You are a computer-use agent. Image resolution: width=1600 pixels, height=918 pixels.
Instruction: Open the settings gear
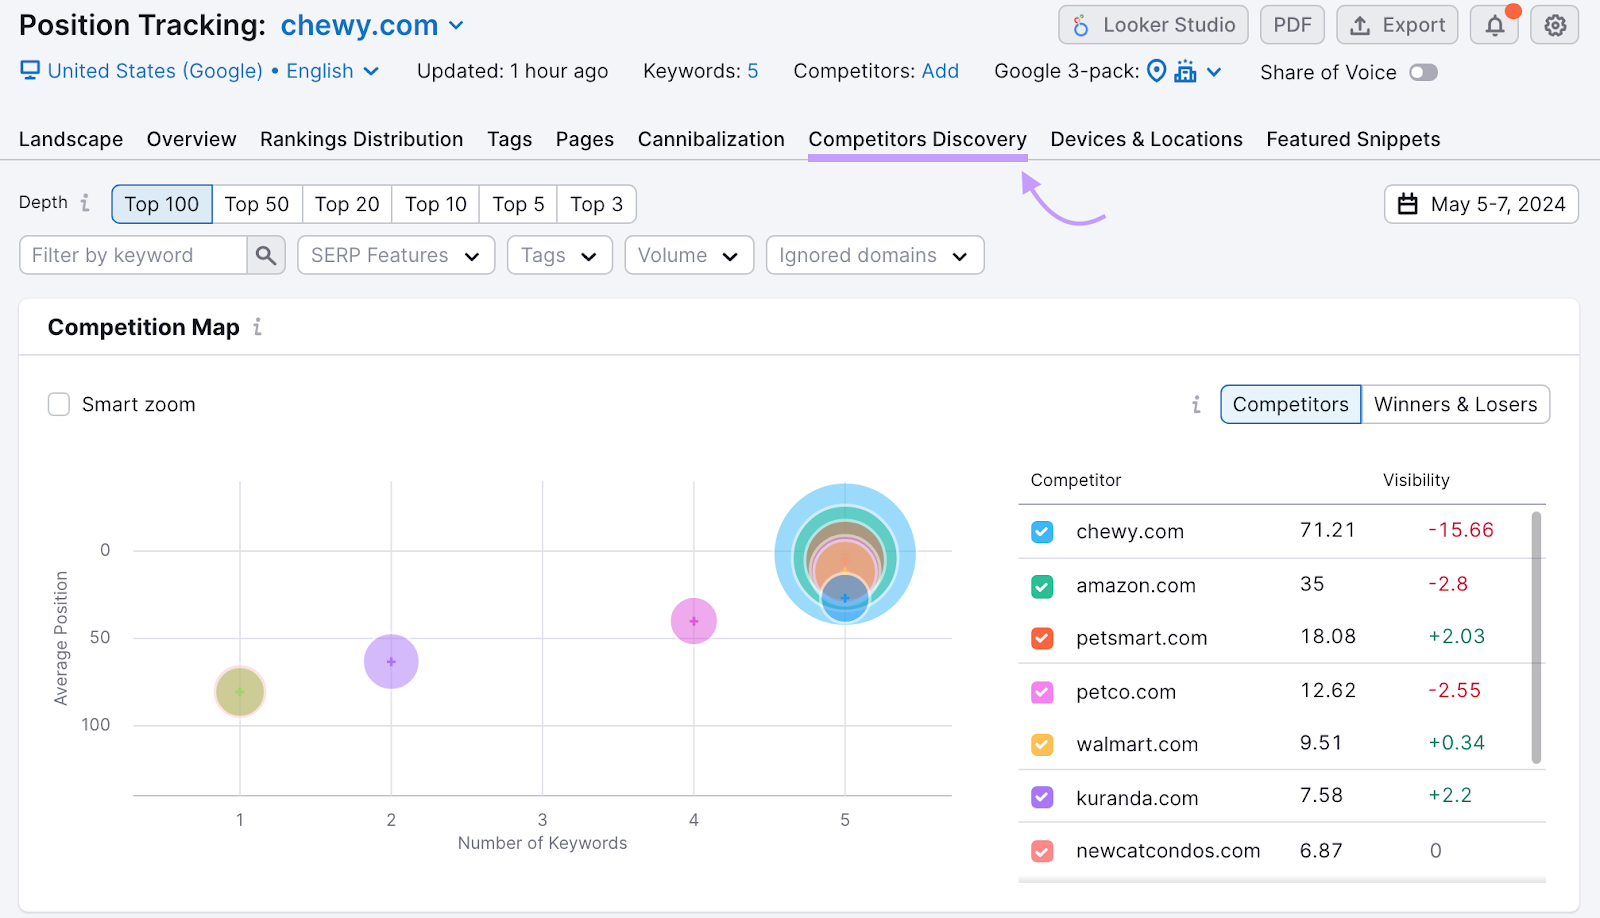(1554, 24)
